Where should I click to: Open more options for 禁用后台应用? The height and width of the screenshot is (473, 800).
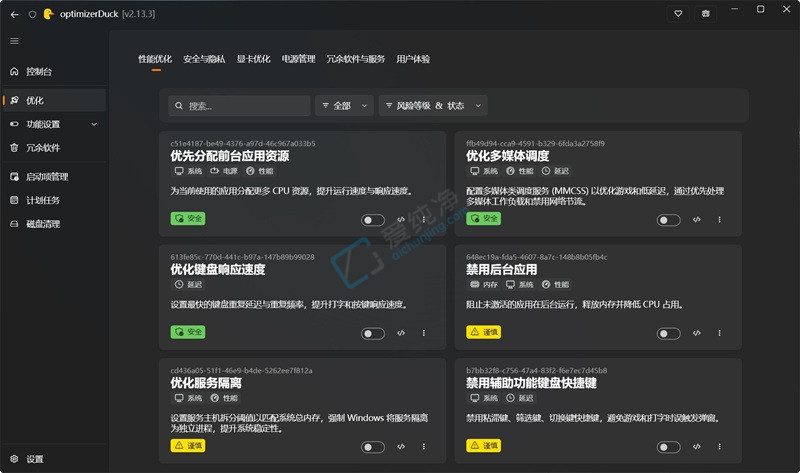[719, 333]
